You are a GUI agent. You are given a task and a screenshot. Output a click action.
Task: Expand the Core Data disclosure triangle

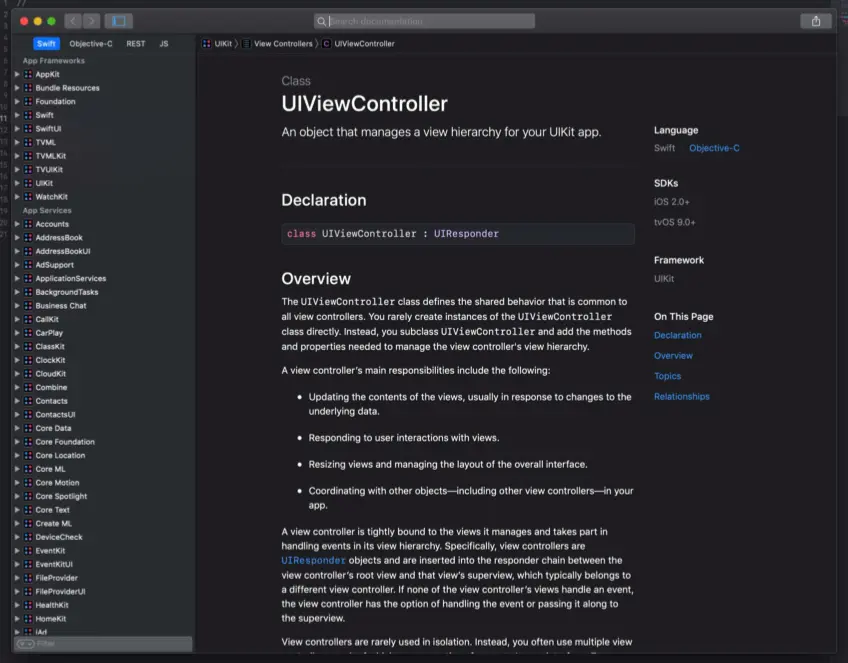pos(17,428)
